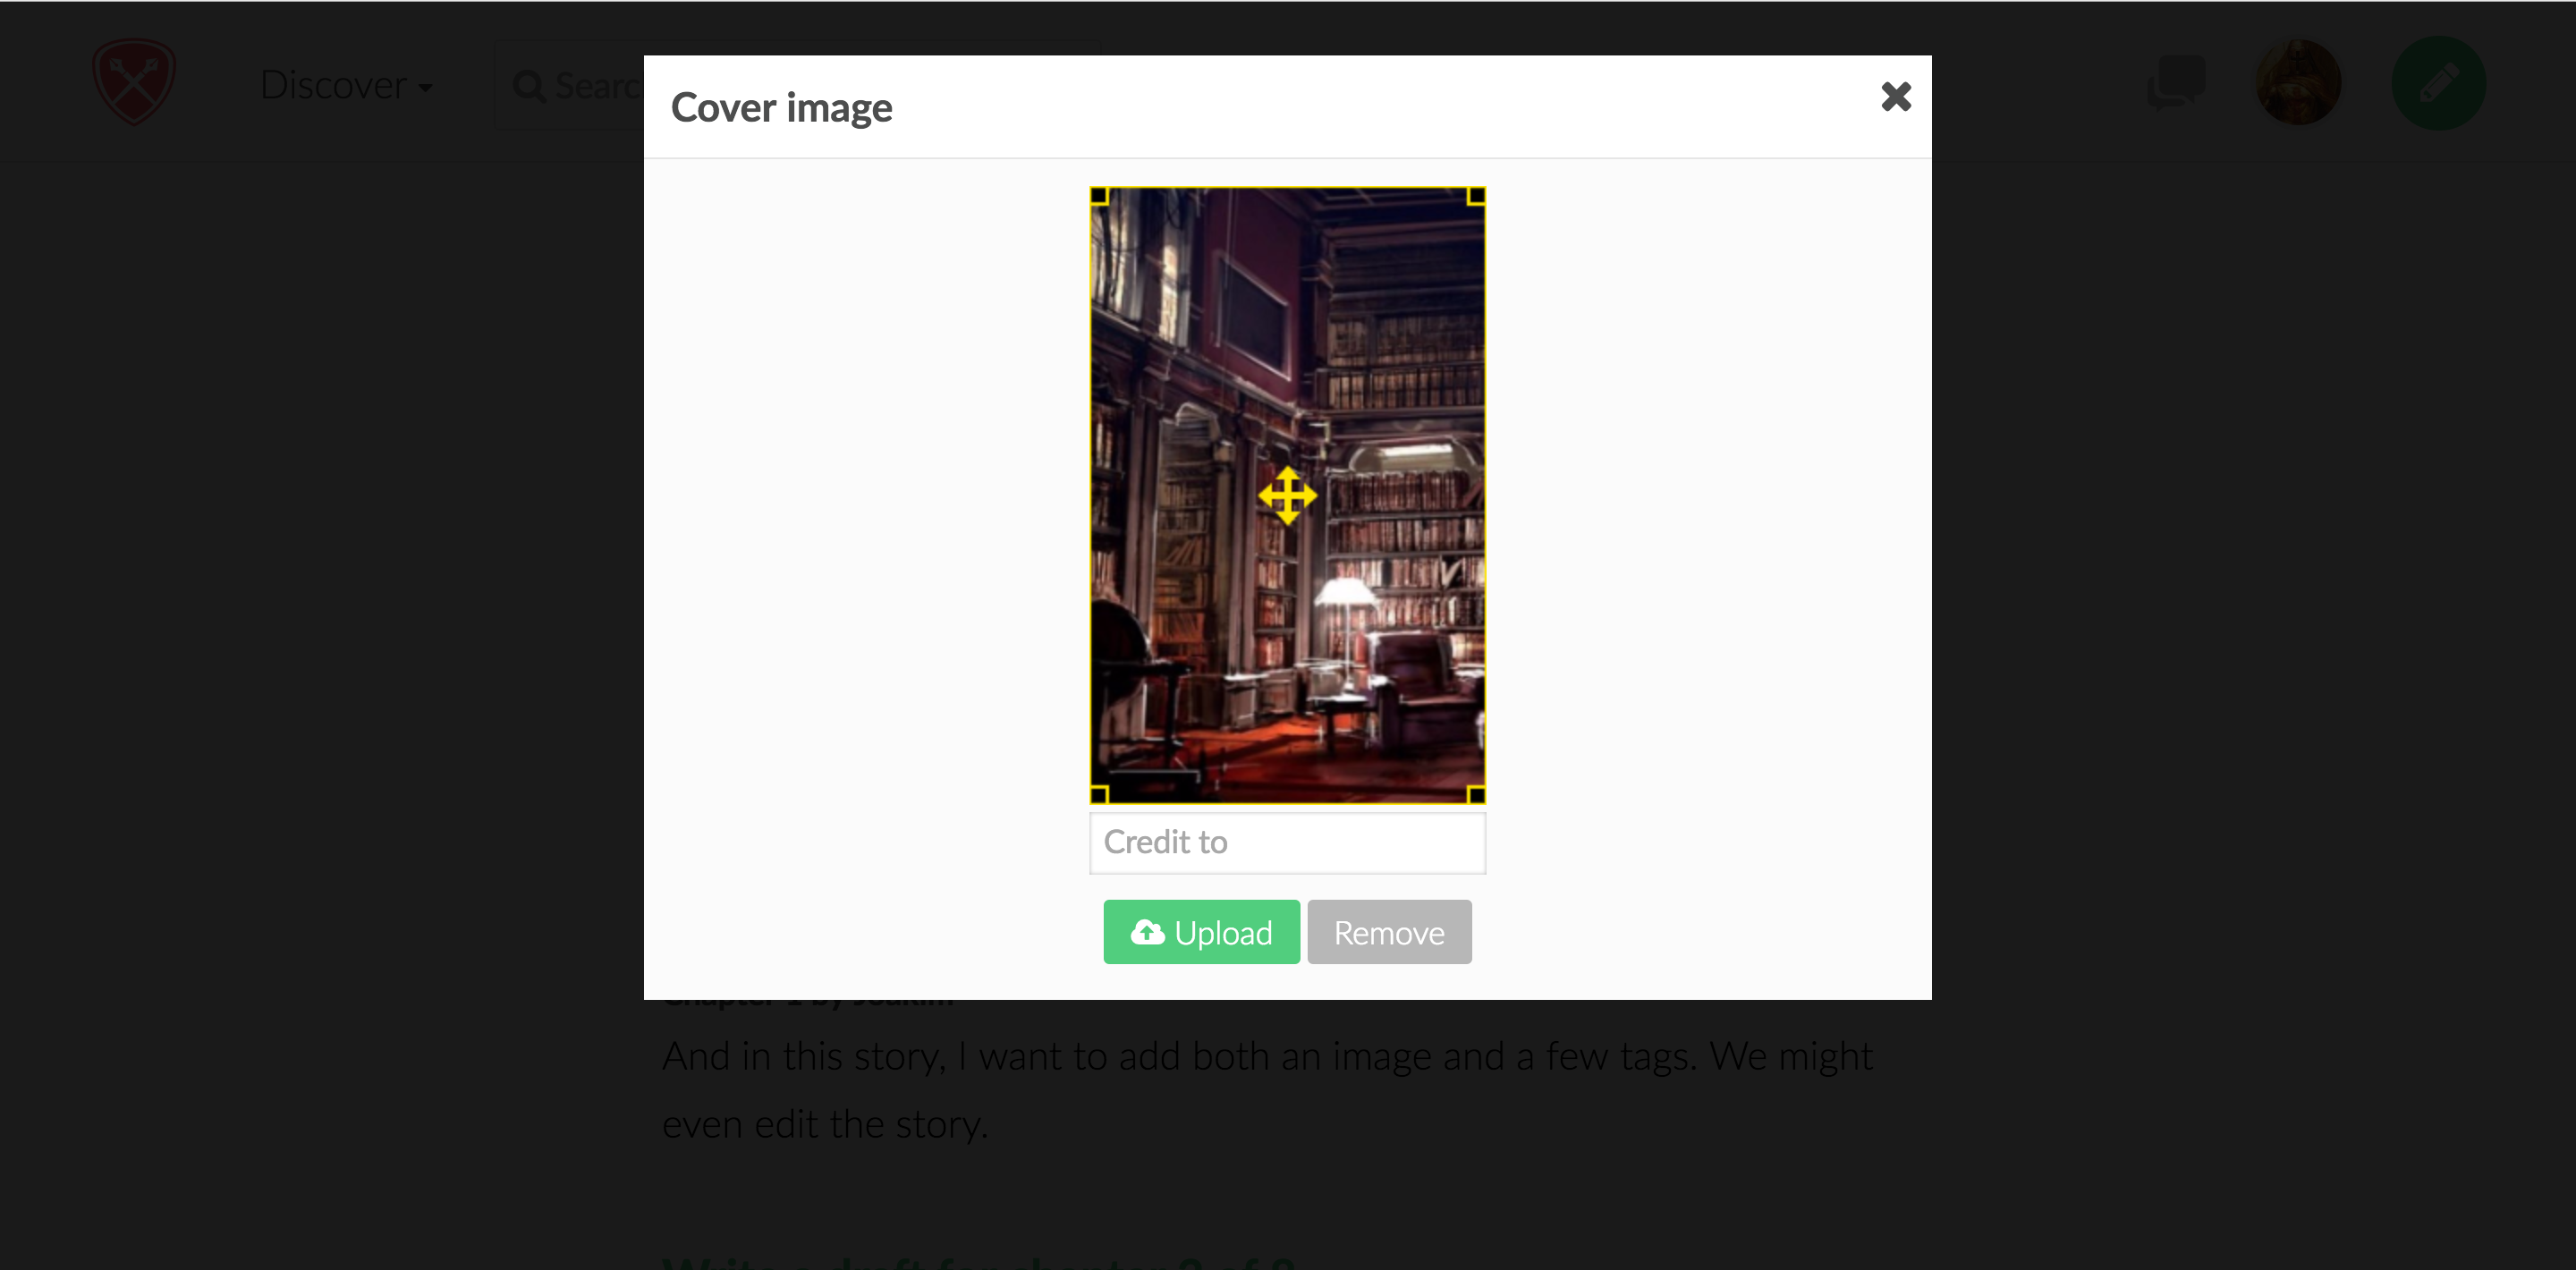The height and width of the screenshot is (1270, 2576).
Task: Open the user avatar profile
Action: pos(2298,83)
